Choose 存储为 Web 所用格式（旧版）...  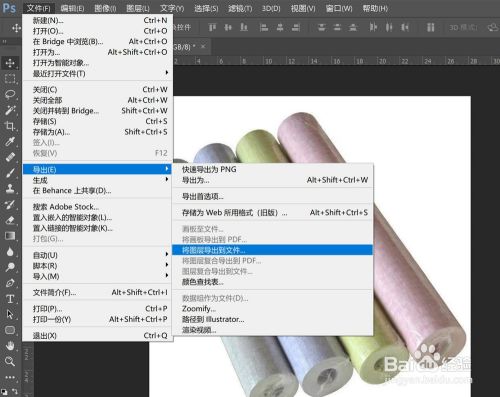tap(272, 212)
